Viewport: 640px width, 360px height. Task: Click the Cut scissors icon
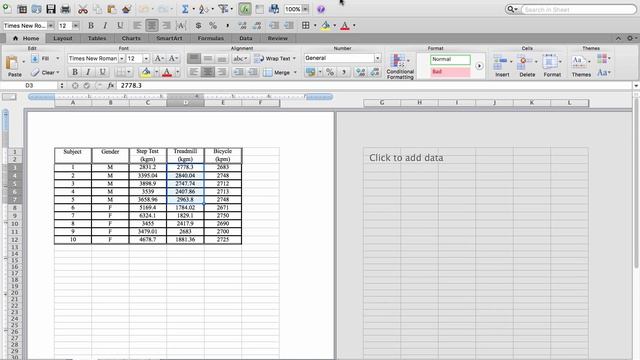pos(83,9)
